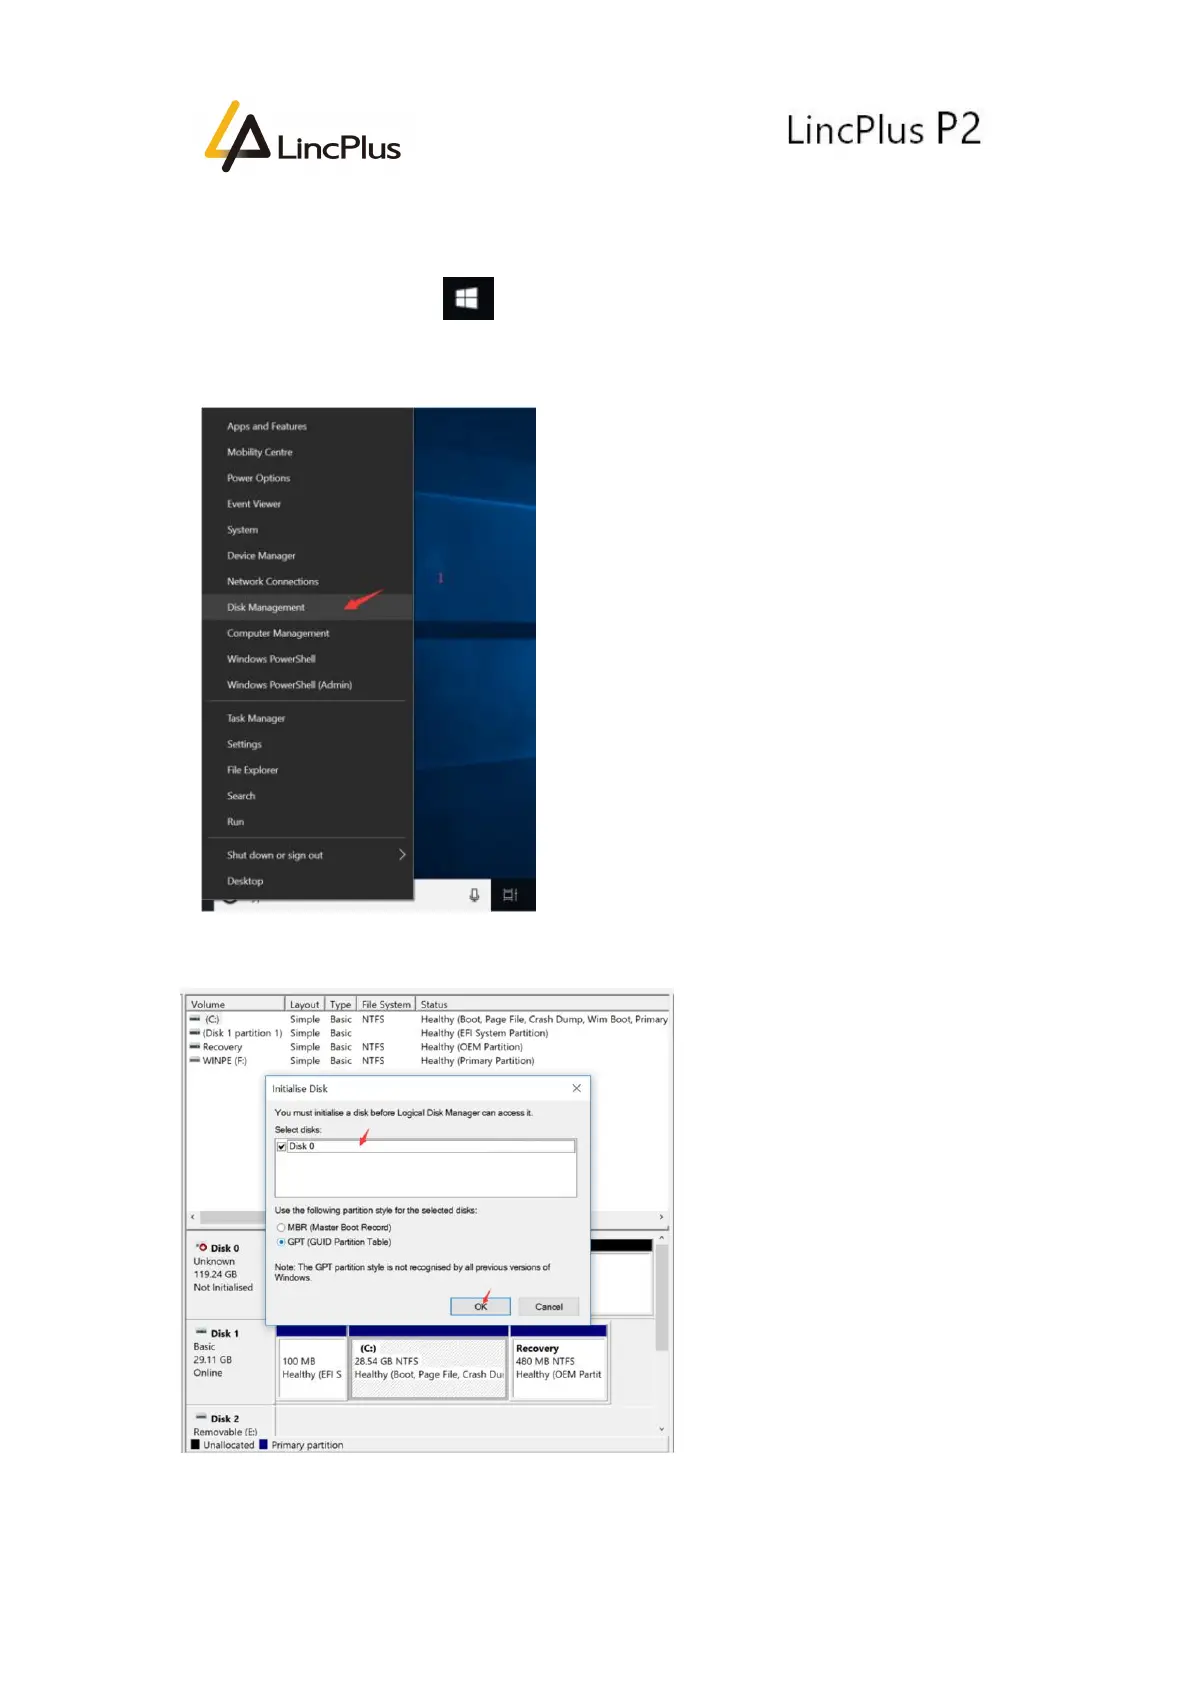Click the blue Primary partition legend swatch
The height and width of the screenshot is (1684, 1191).
[x=263, y=1444]
